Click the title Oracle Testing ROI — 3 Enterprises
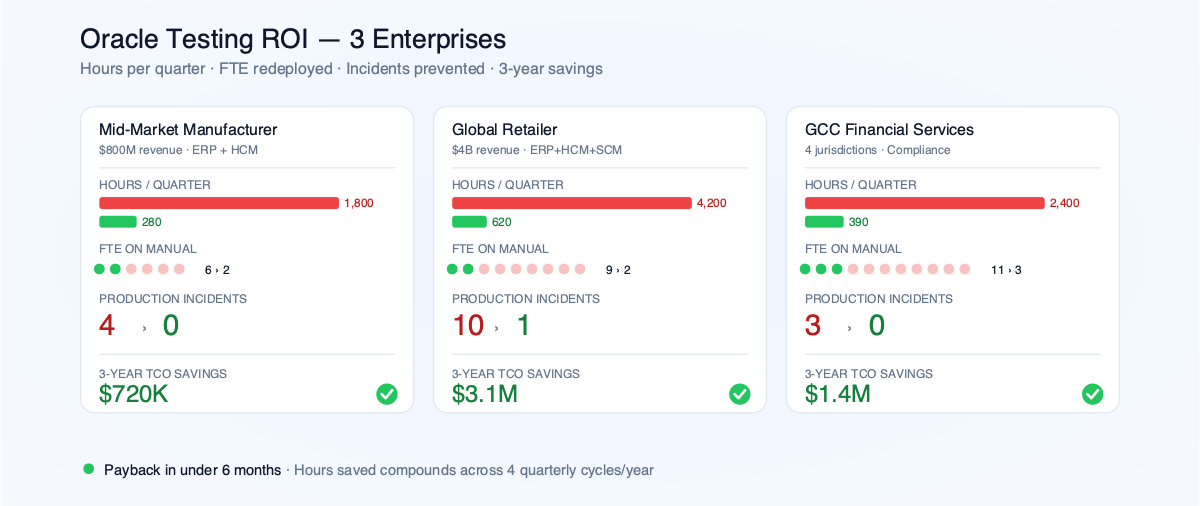Screen dimensions: 1200x506 click(293, 39)
